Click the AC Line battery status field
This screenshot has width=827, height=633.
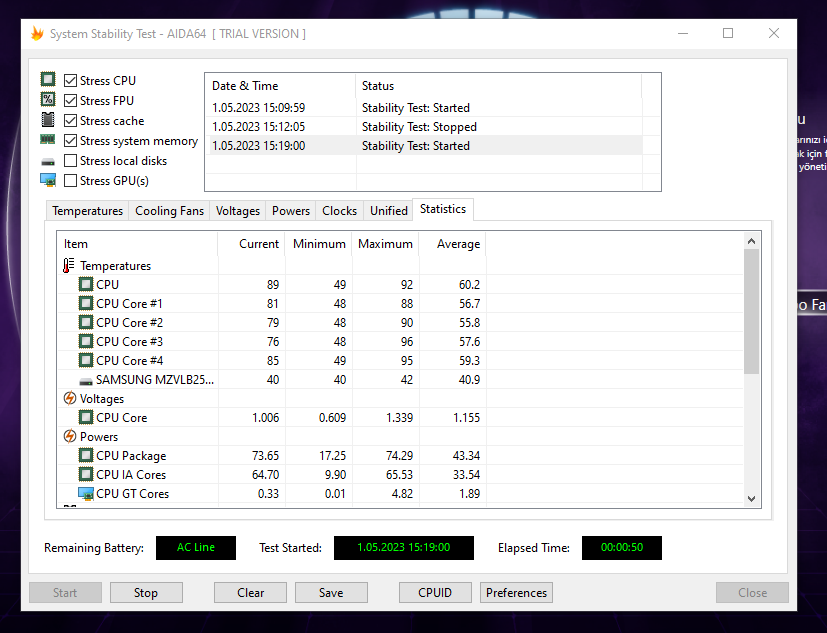point(196,548)
